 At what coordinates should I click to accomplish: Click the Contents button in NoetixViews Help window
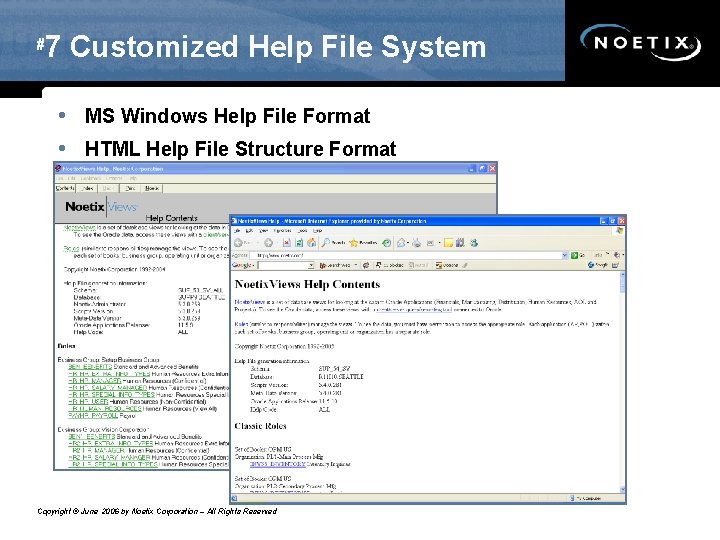(65, 188)
